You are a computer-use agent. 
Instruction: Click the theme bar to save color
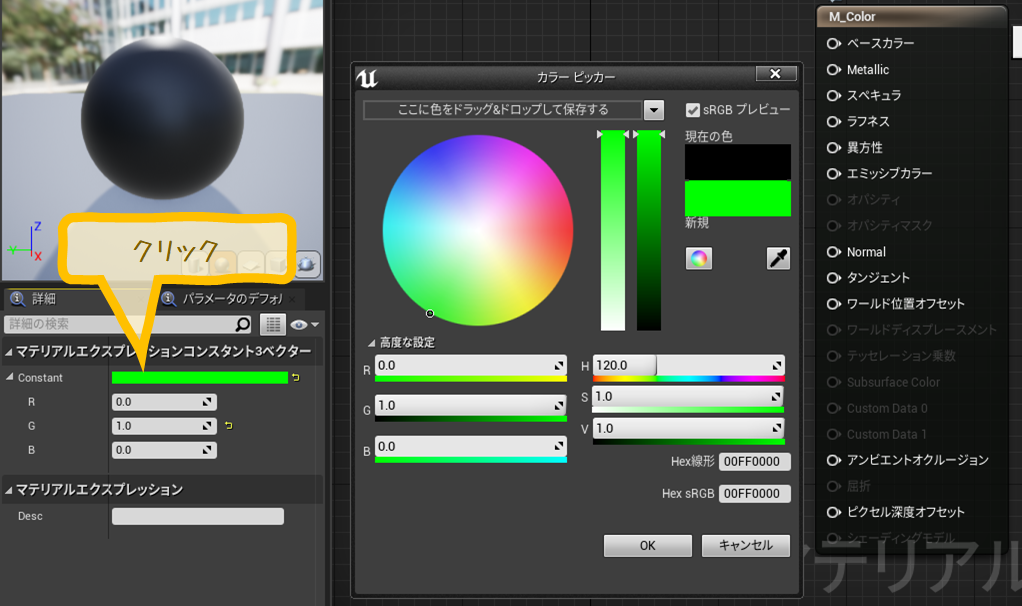pyautogui.click(x=503, y=110)
